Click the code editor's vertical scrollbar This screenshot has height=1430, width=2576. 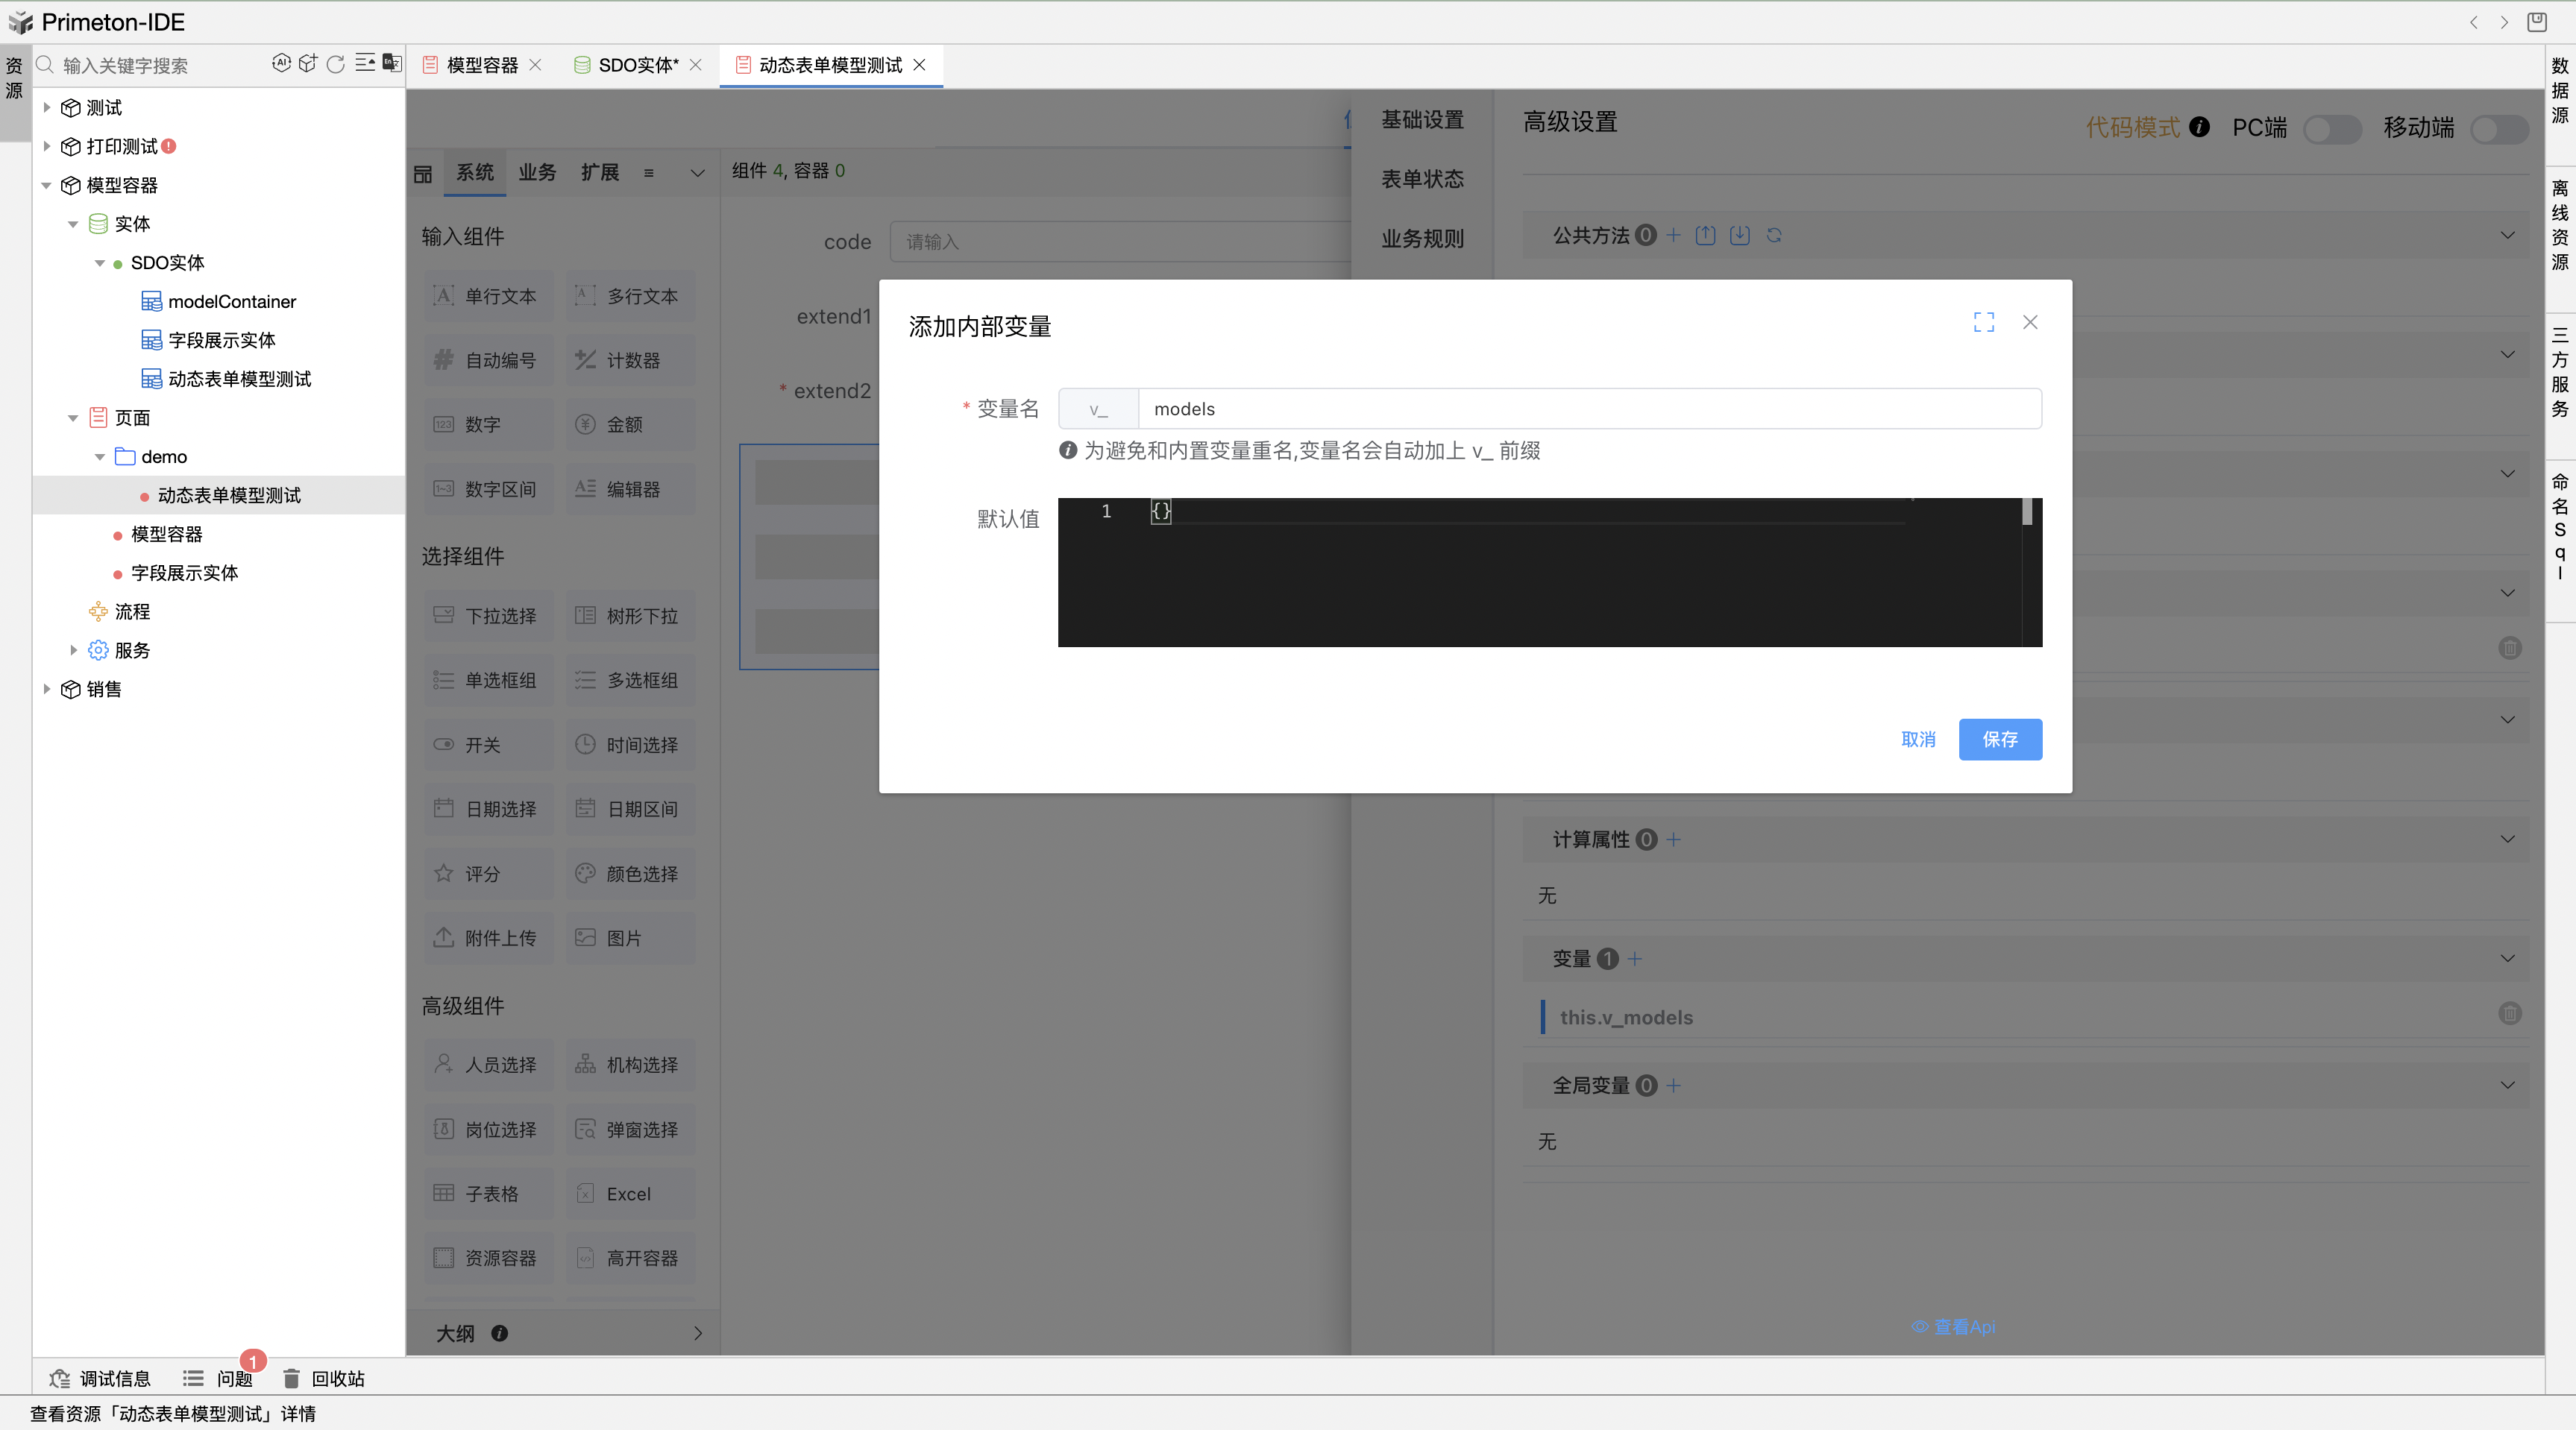tap(2027, 512)
